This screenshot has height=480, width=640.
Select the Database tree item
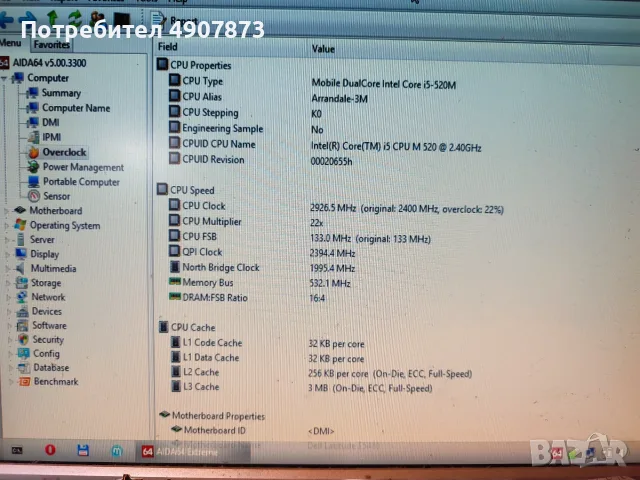[x=51, y=367]
